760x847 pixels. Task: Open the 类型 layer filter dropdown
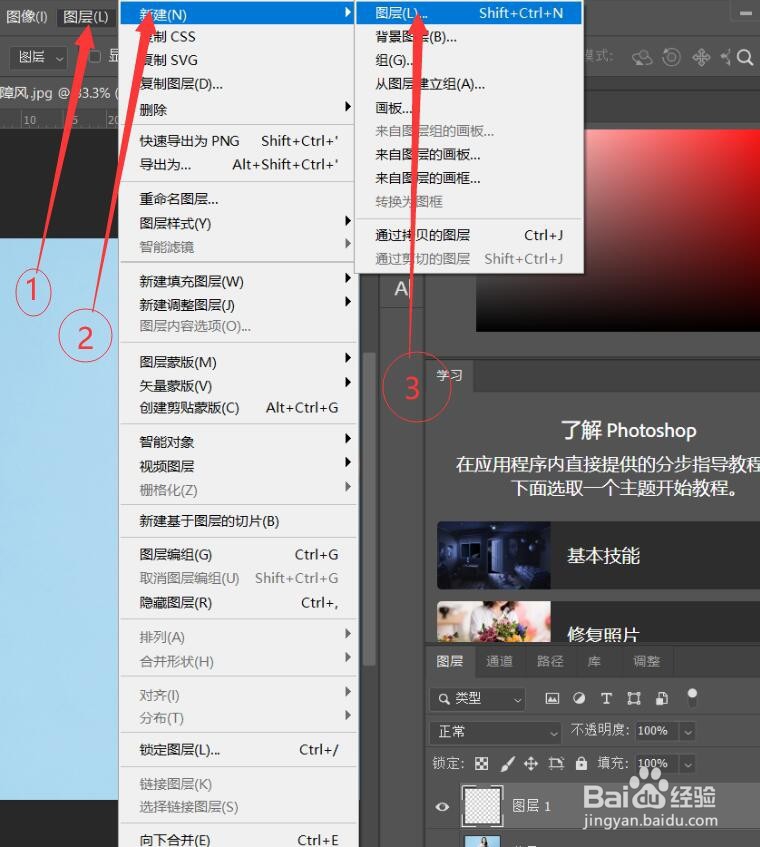[477, 699]
